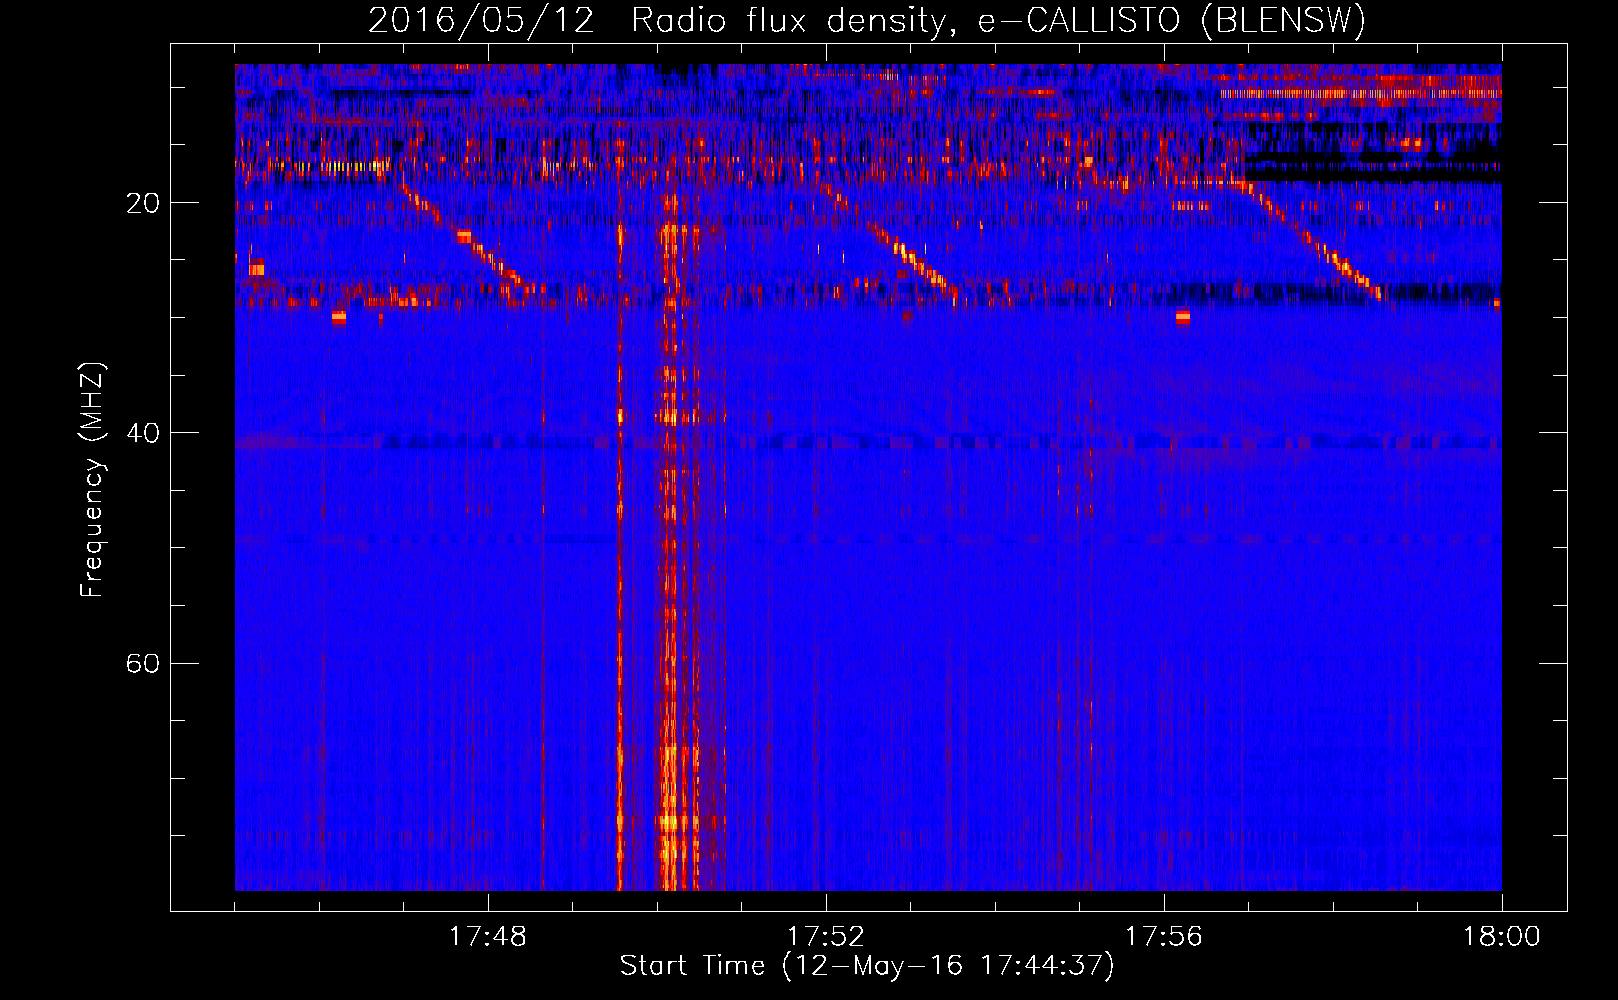Click the 17:48 time tick label
The height and width of the screenshot is (1000, 1618).
click(x=488, y=937)
